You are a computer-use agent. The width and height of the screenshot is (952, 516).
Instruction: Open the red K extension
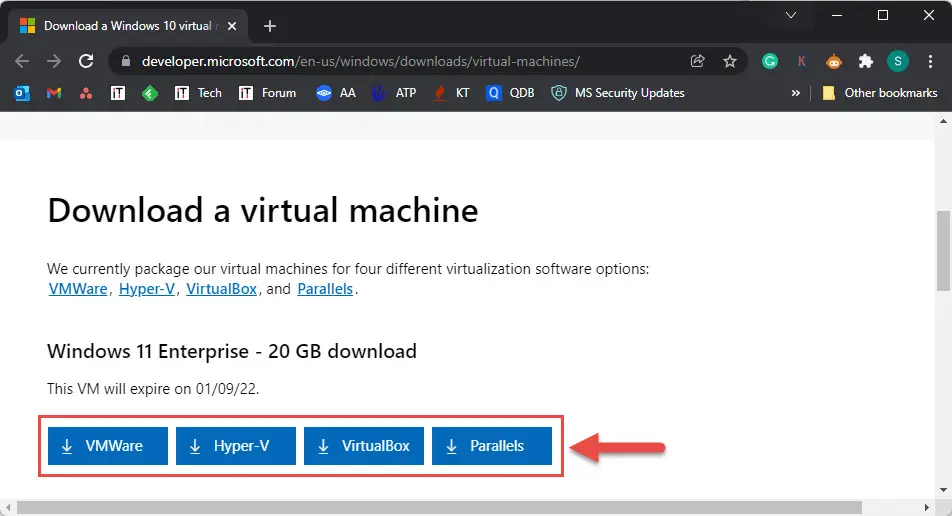click(x=801, y=61)
